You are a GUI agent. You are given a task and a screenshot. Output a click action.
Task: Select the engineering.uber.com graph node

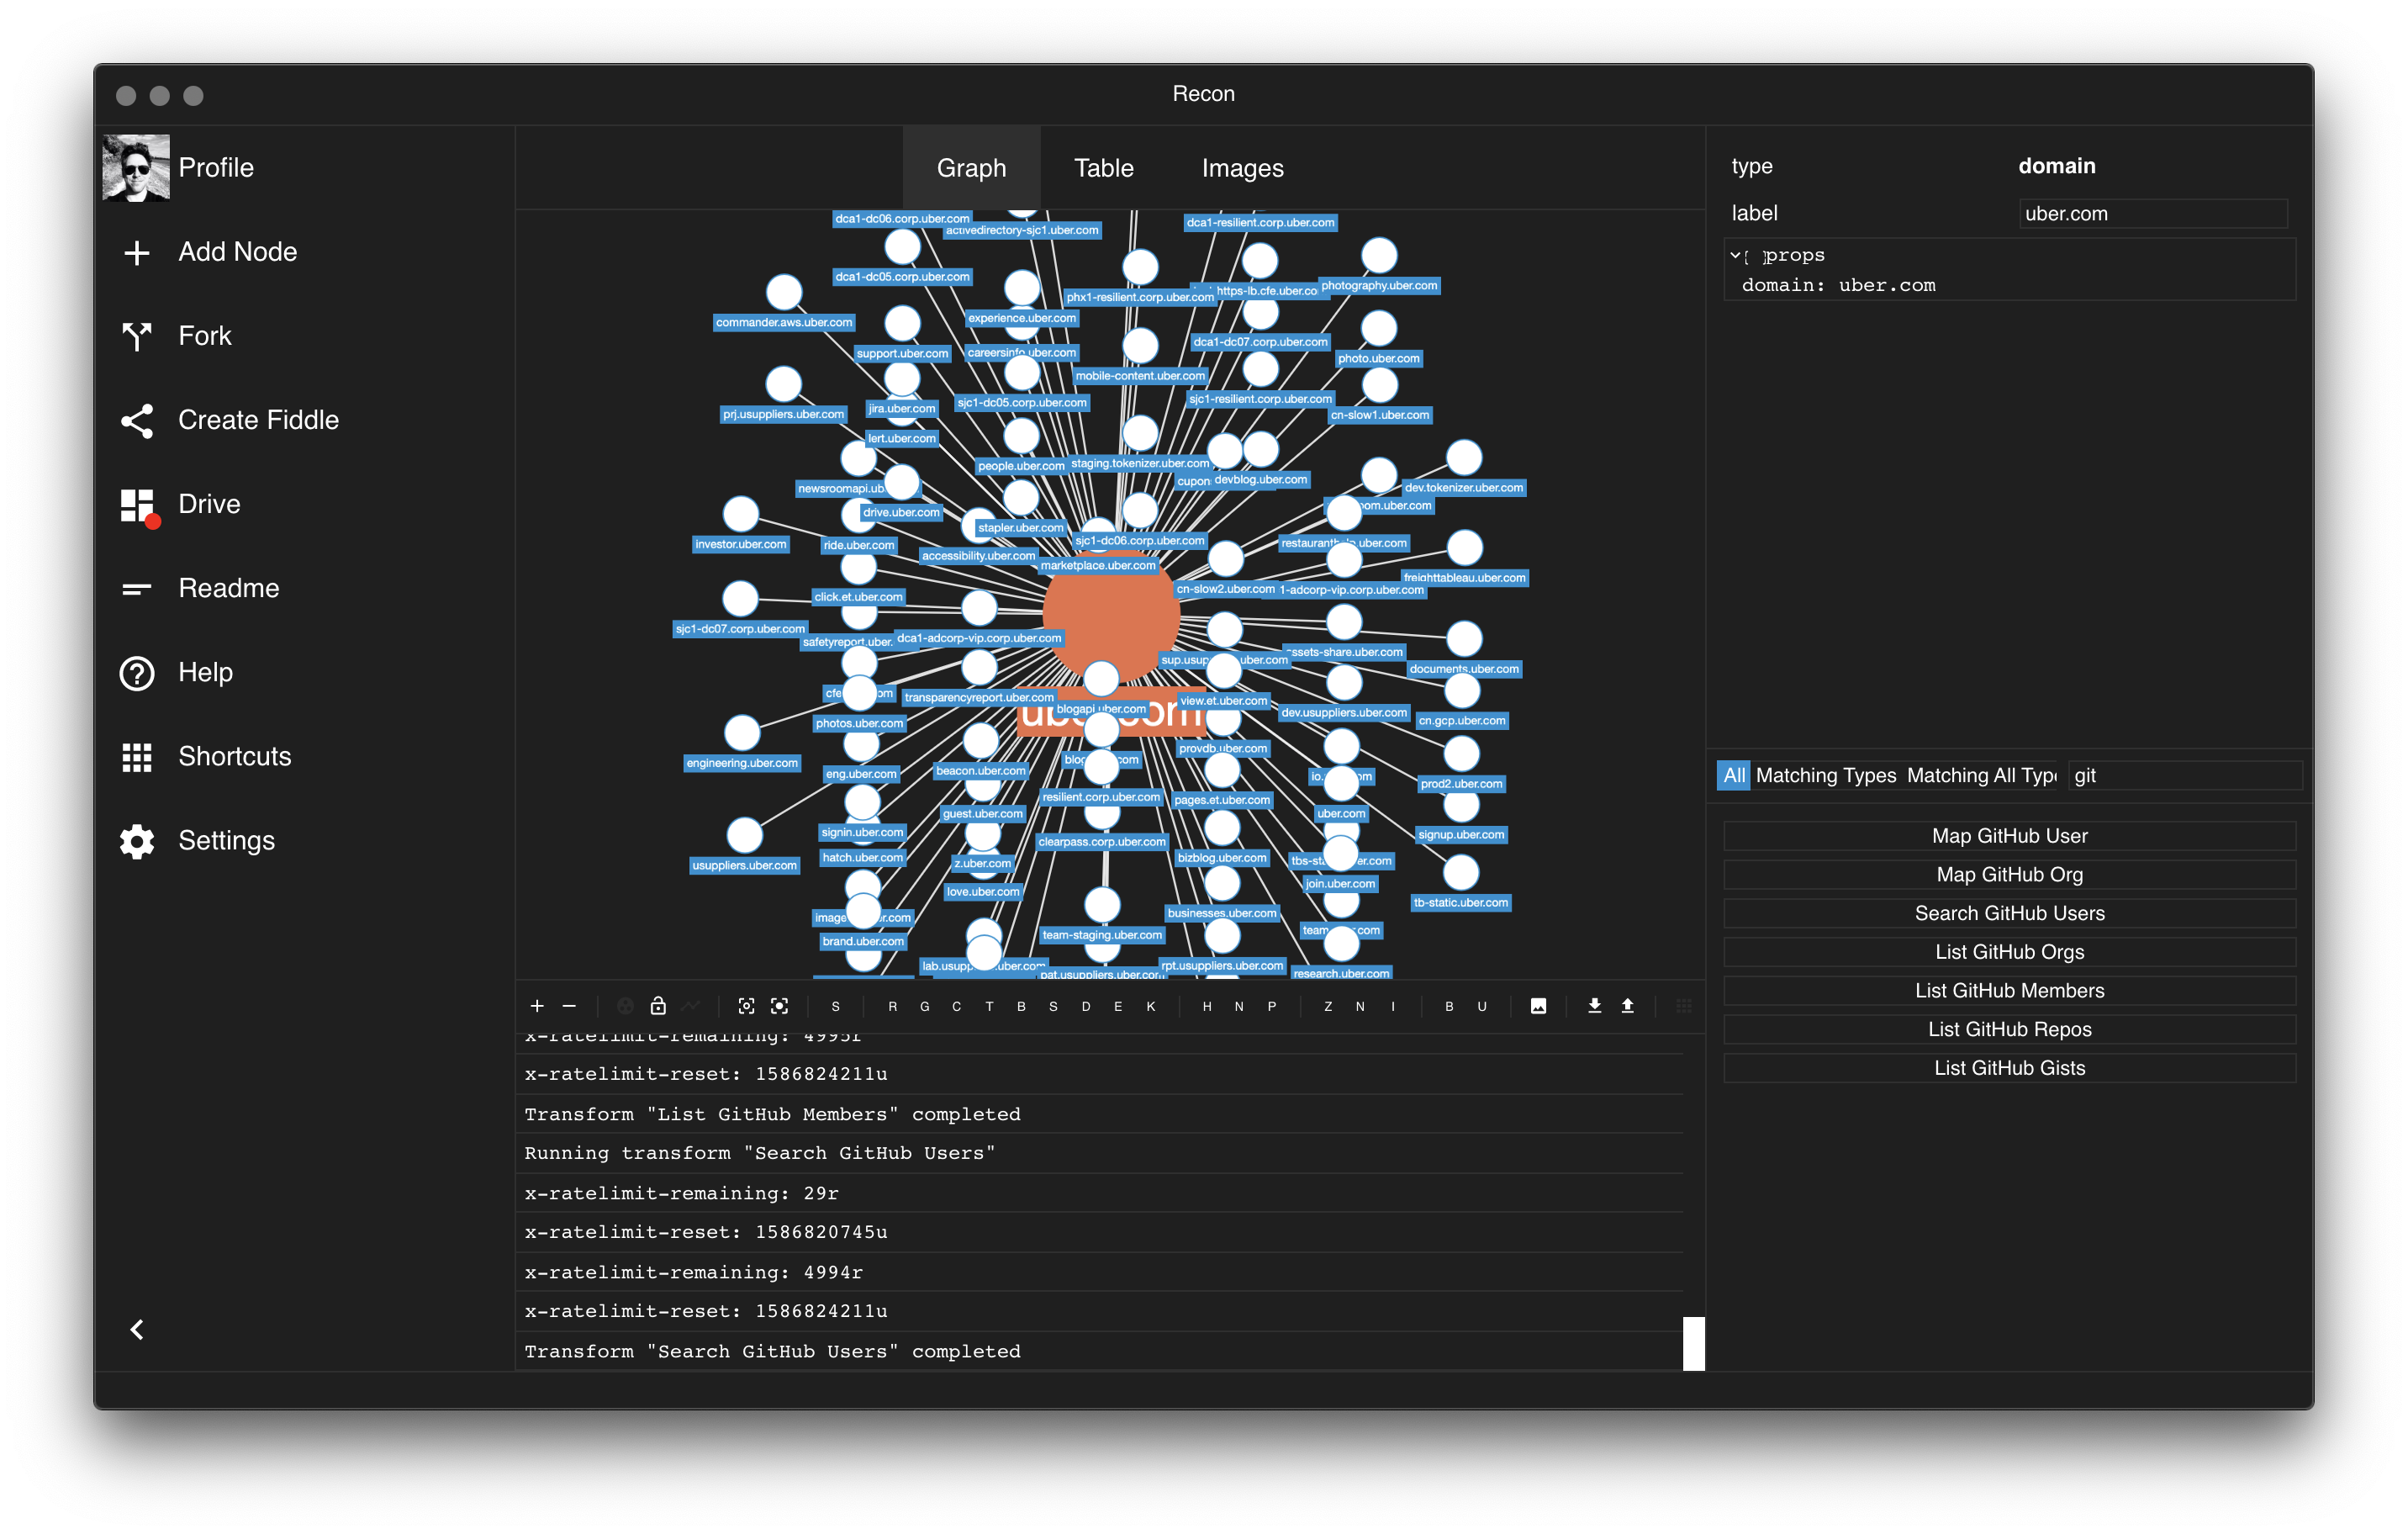[x=742, y=733]
